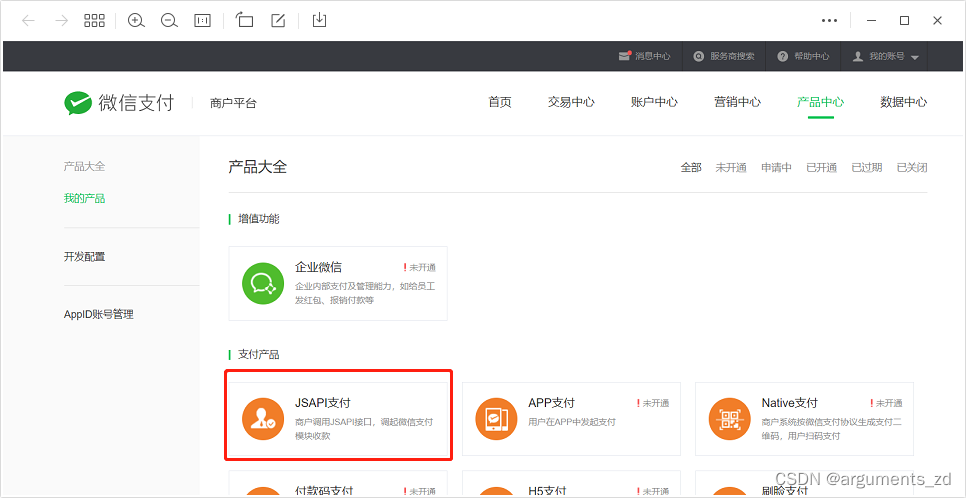The height and width of the screenshot is (498, 966).
Task: Click the 帮助中心 text link
Action: coord(811,56)
